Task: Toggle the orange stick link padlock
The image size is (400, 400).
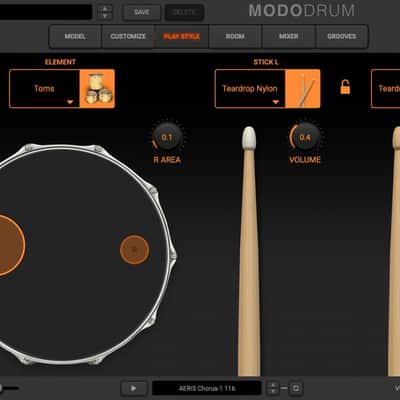Action: (345, 87)
